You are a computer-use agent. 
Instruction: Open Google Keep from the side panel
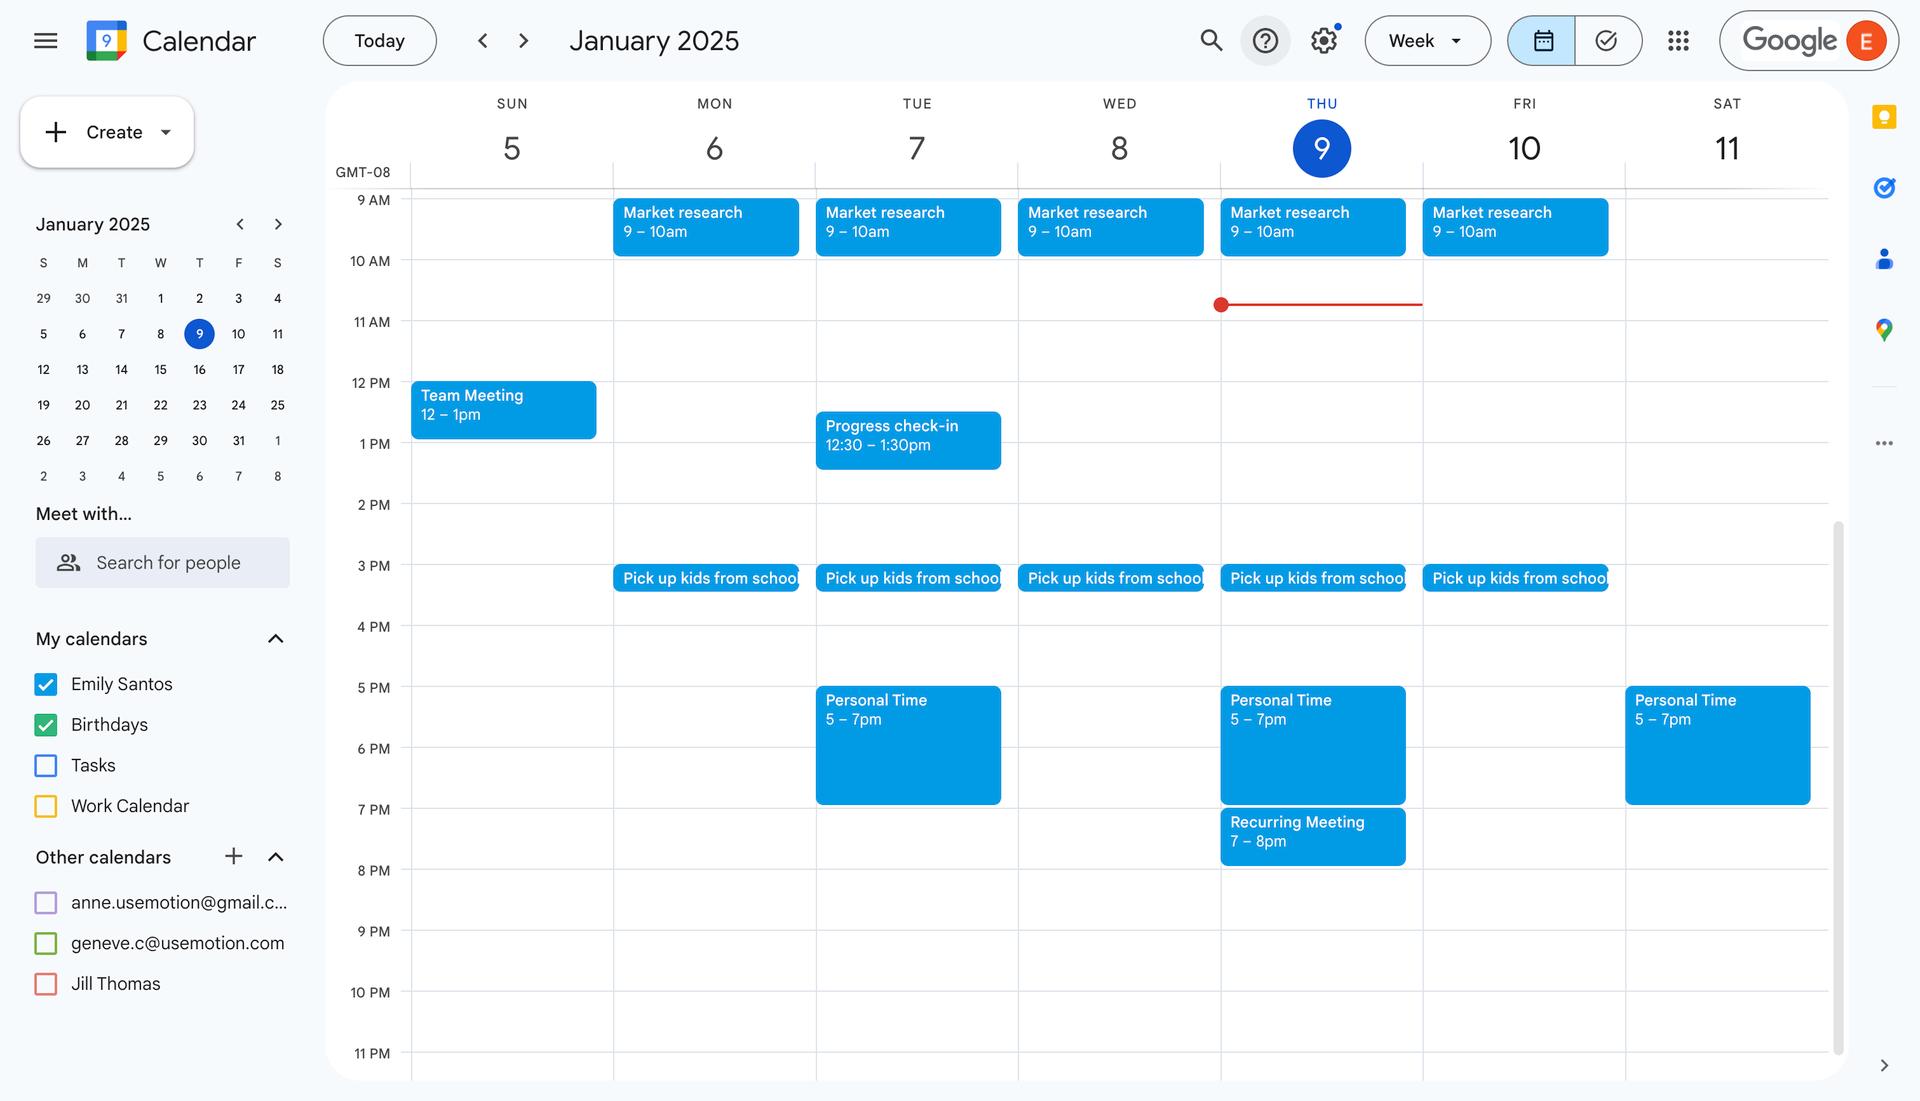point(1884,117)
